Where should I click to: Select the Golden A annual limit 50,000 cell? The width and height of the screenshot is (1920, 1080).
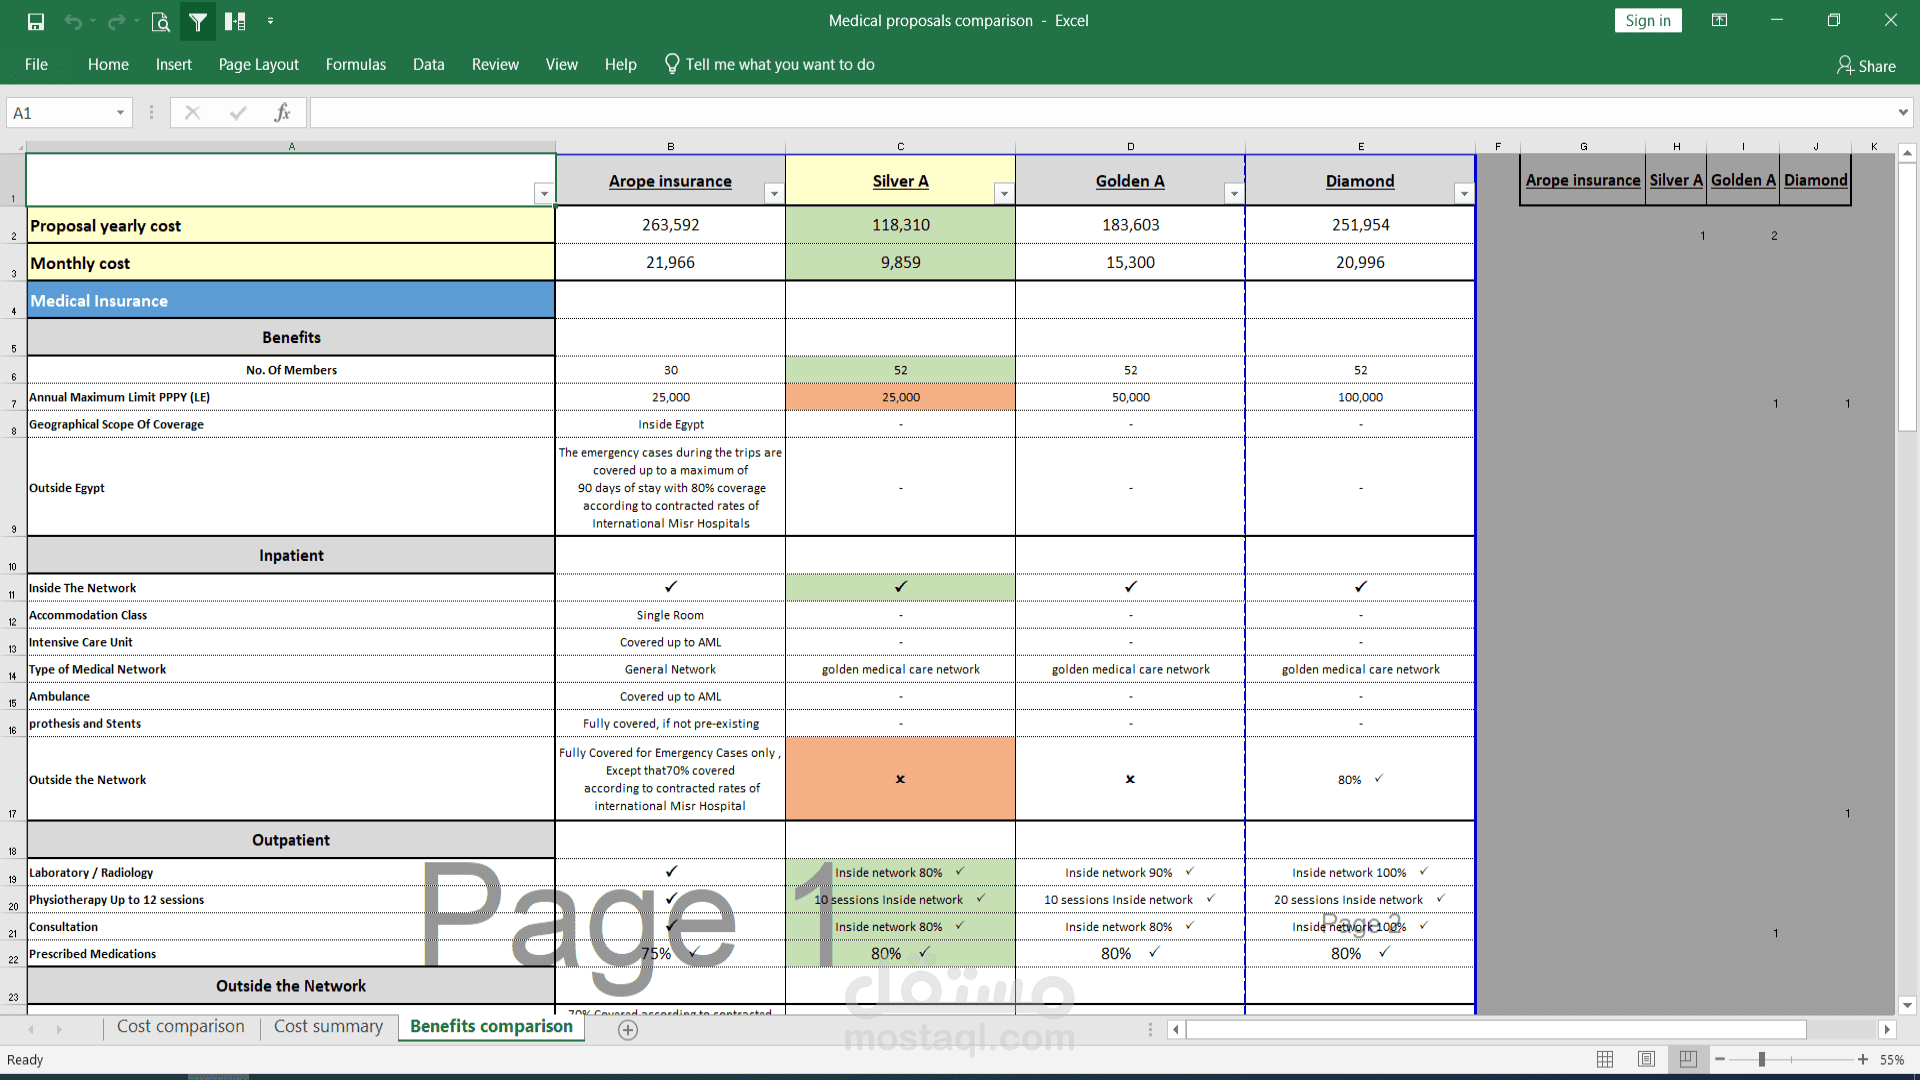coord(1131,397)
